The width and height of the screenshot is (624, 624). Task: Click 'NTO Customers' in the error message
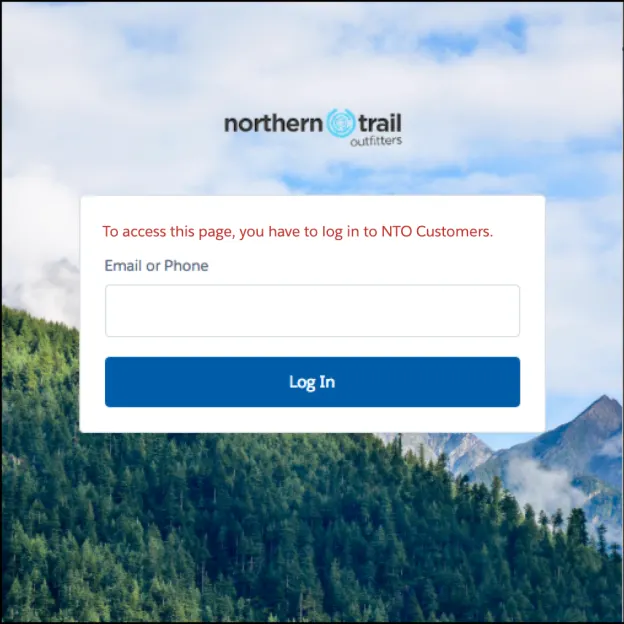[437, 231]
